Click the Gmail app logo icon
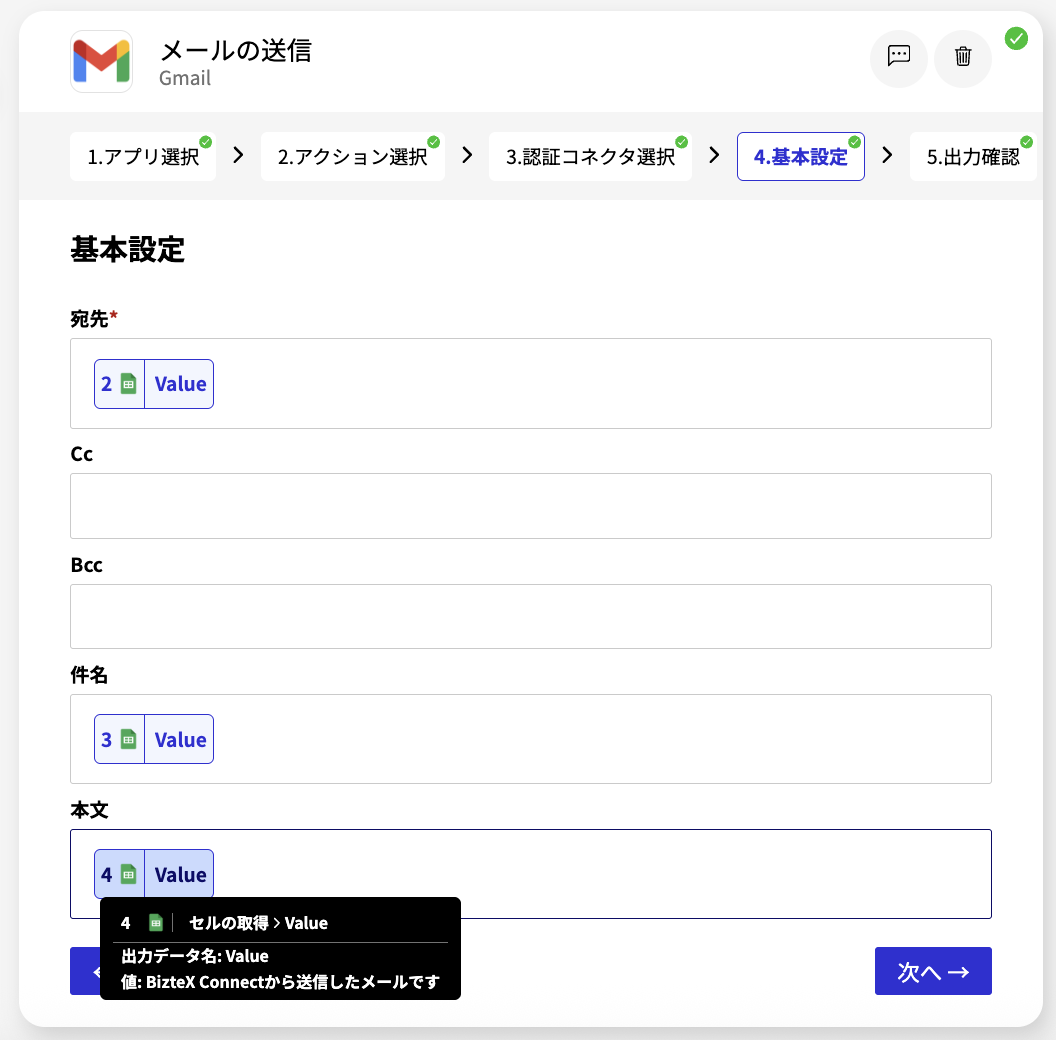Viewport: 1056px width, 1040px height. pyautogui.click(x=101, y=61)
